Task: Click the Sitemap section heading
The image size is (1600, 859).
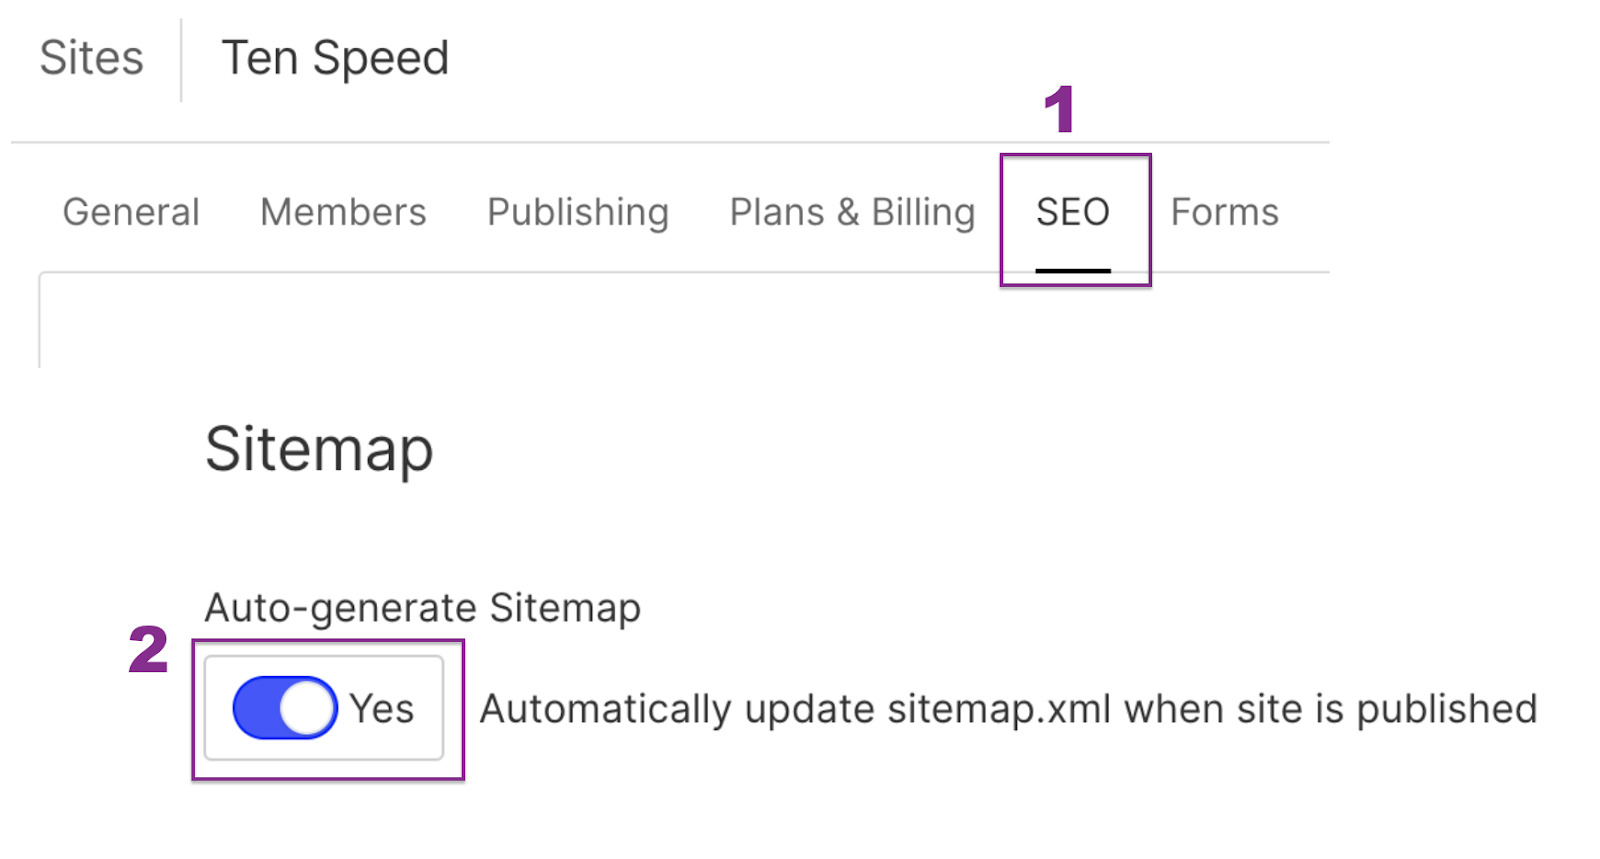Action: pyautogui.click(x=319, y=449)
